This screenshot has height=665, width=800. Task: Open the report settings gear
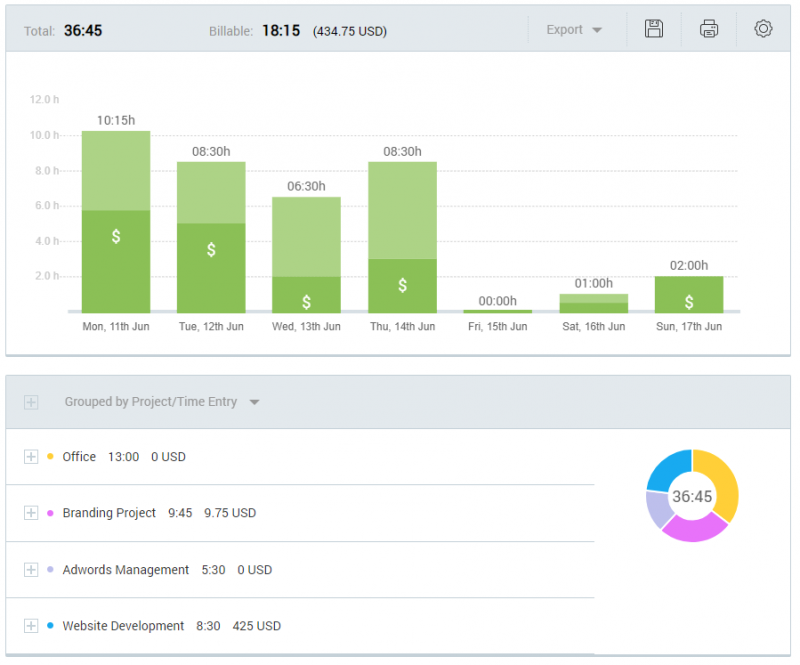click(x=763, y=29)
